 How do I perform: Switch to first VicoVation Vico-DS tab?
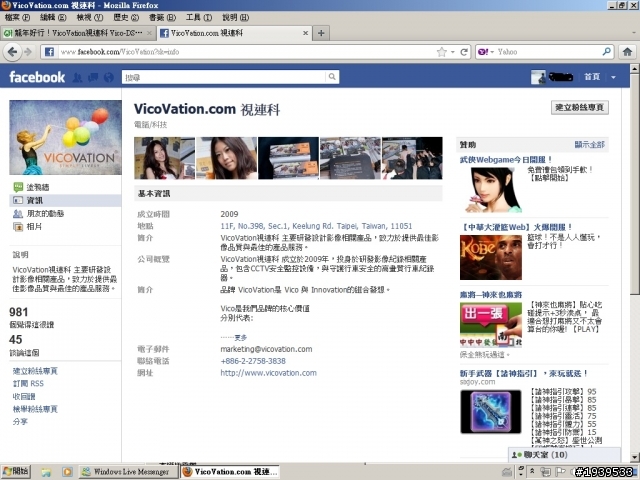coord(78,33)
